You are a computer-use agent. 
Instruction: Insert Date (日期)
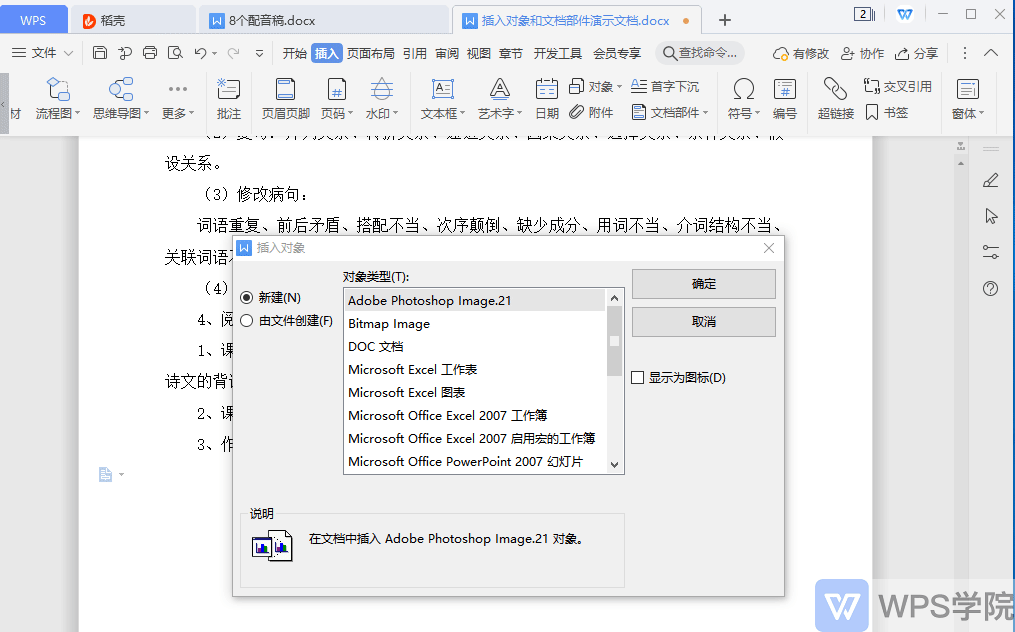point(547,98)
